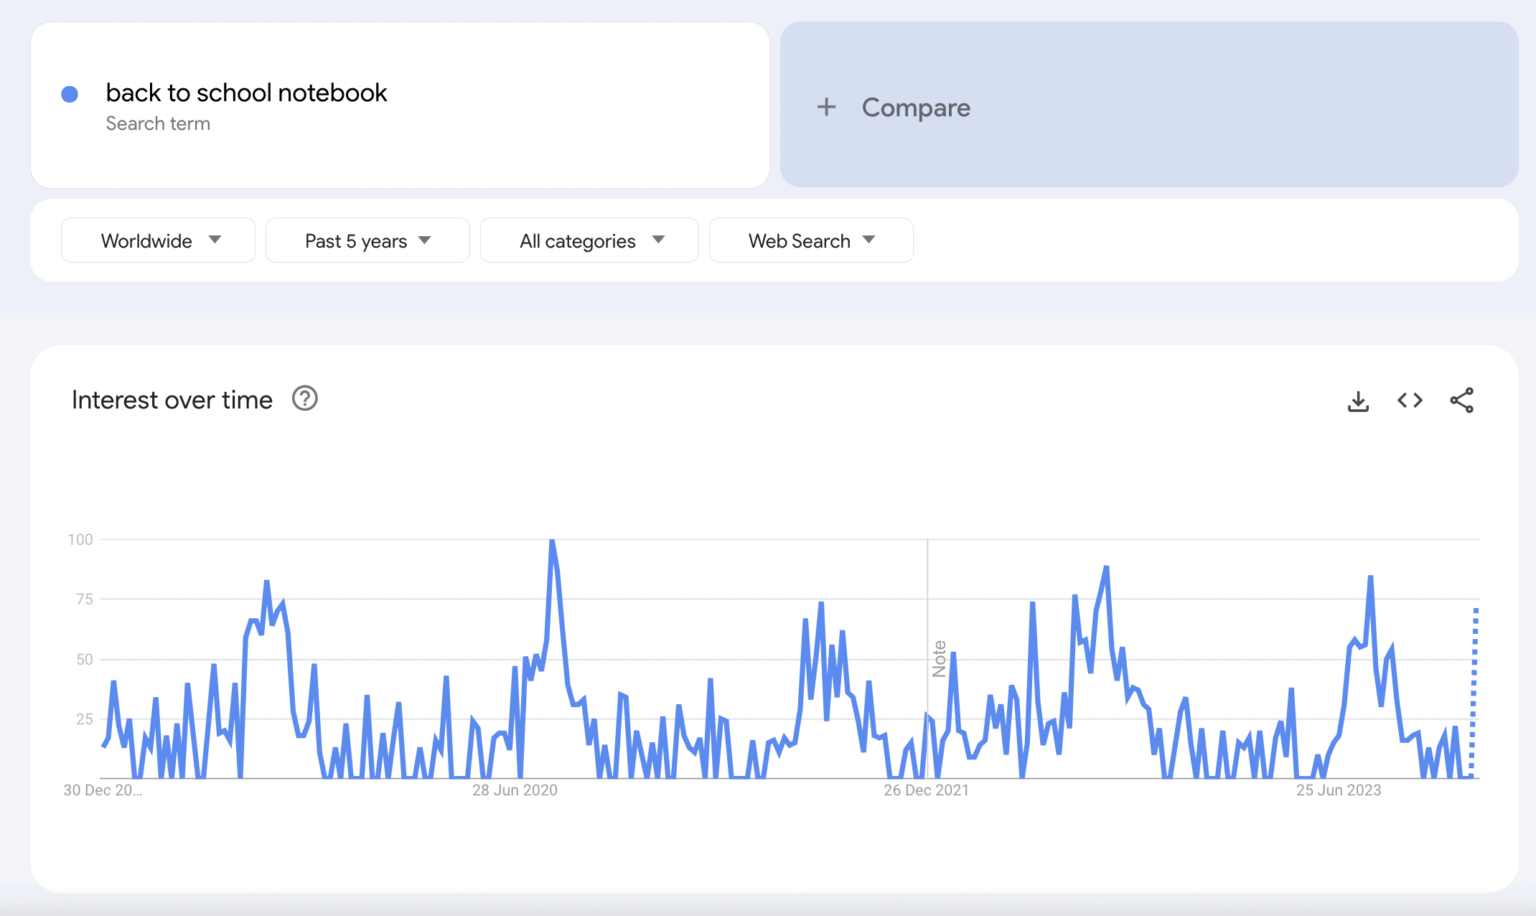1536x916 pixels.
Task: Click the '25 Jun 2023' axis label
Action: (1338, 790)
